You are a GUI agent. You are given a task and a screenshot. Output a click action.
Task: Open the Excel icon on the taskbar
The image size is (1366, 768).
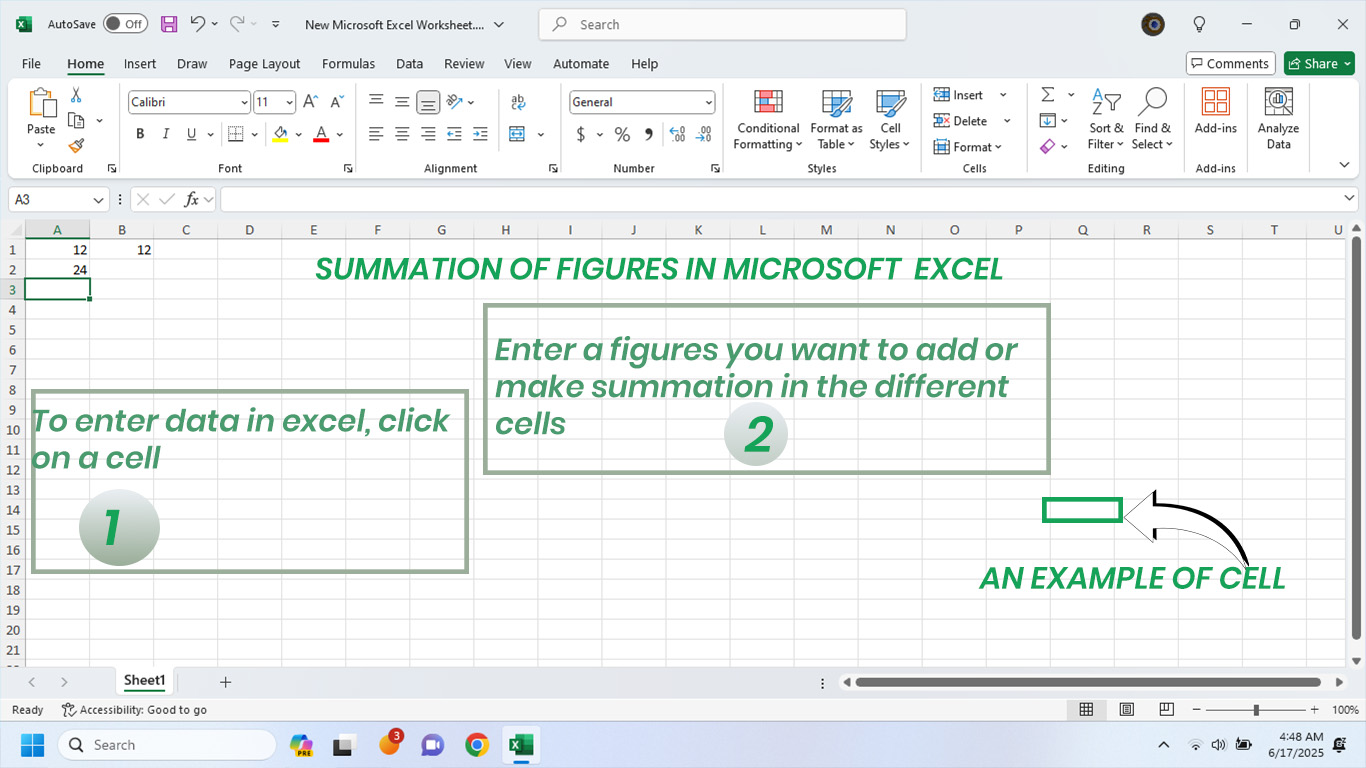click(521, 744)
